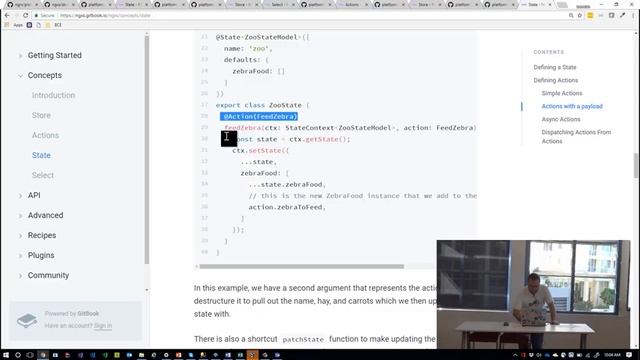Click the page vertical scrollbar thumb

coord(636,166)
